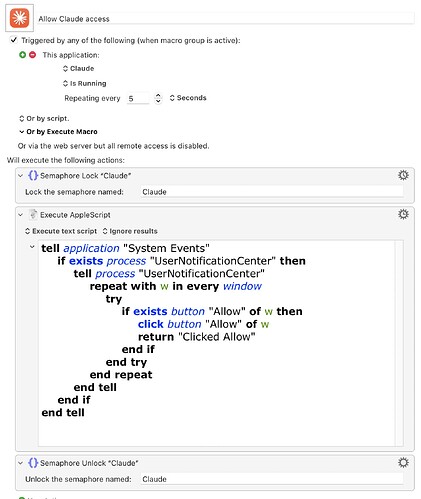Open gear menu for Semaphore Lock action
Image resolution: width=421 pixels, height=499 pixels.
pos(403,175)
